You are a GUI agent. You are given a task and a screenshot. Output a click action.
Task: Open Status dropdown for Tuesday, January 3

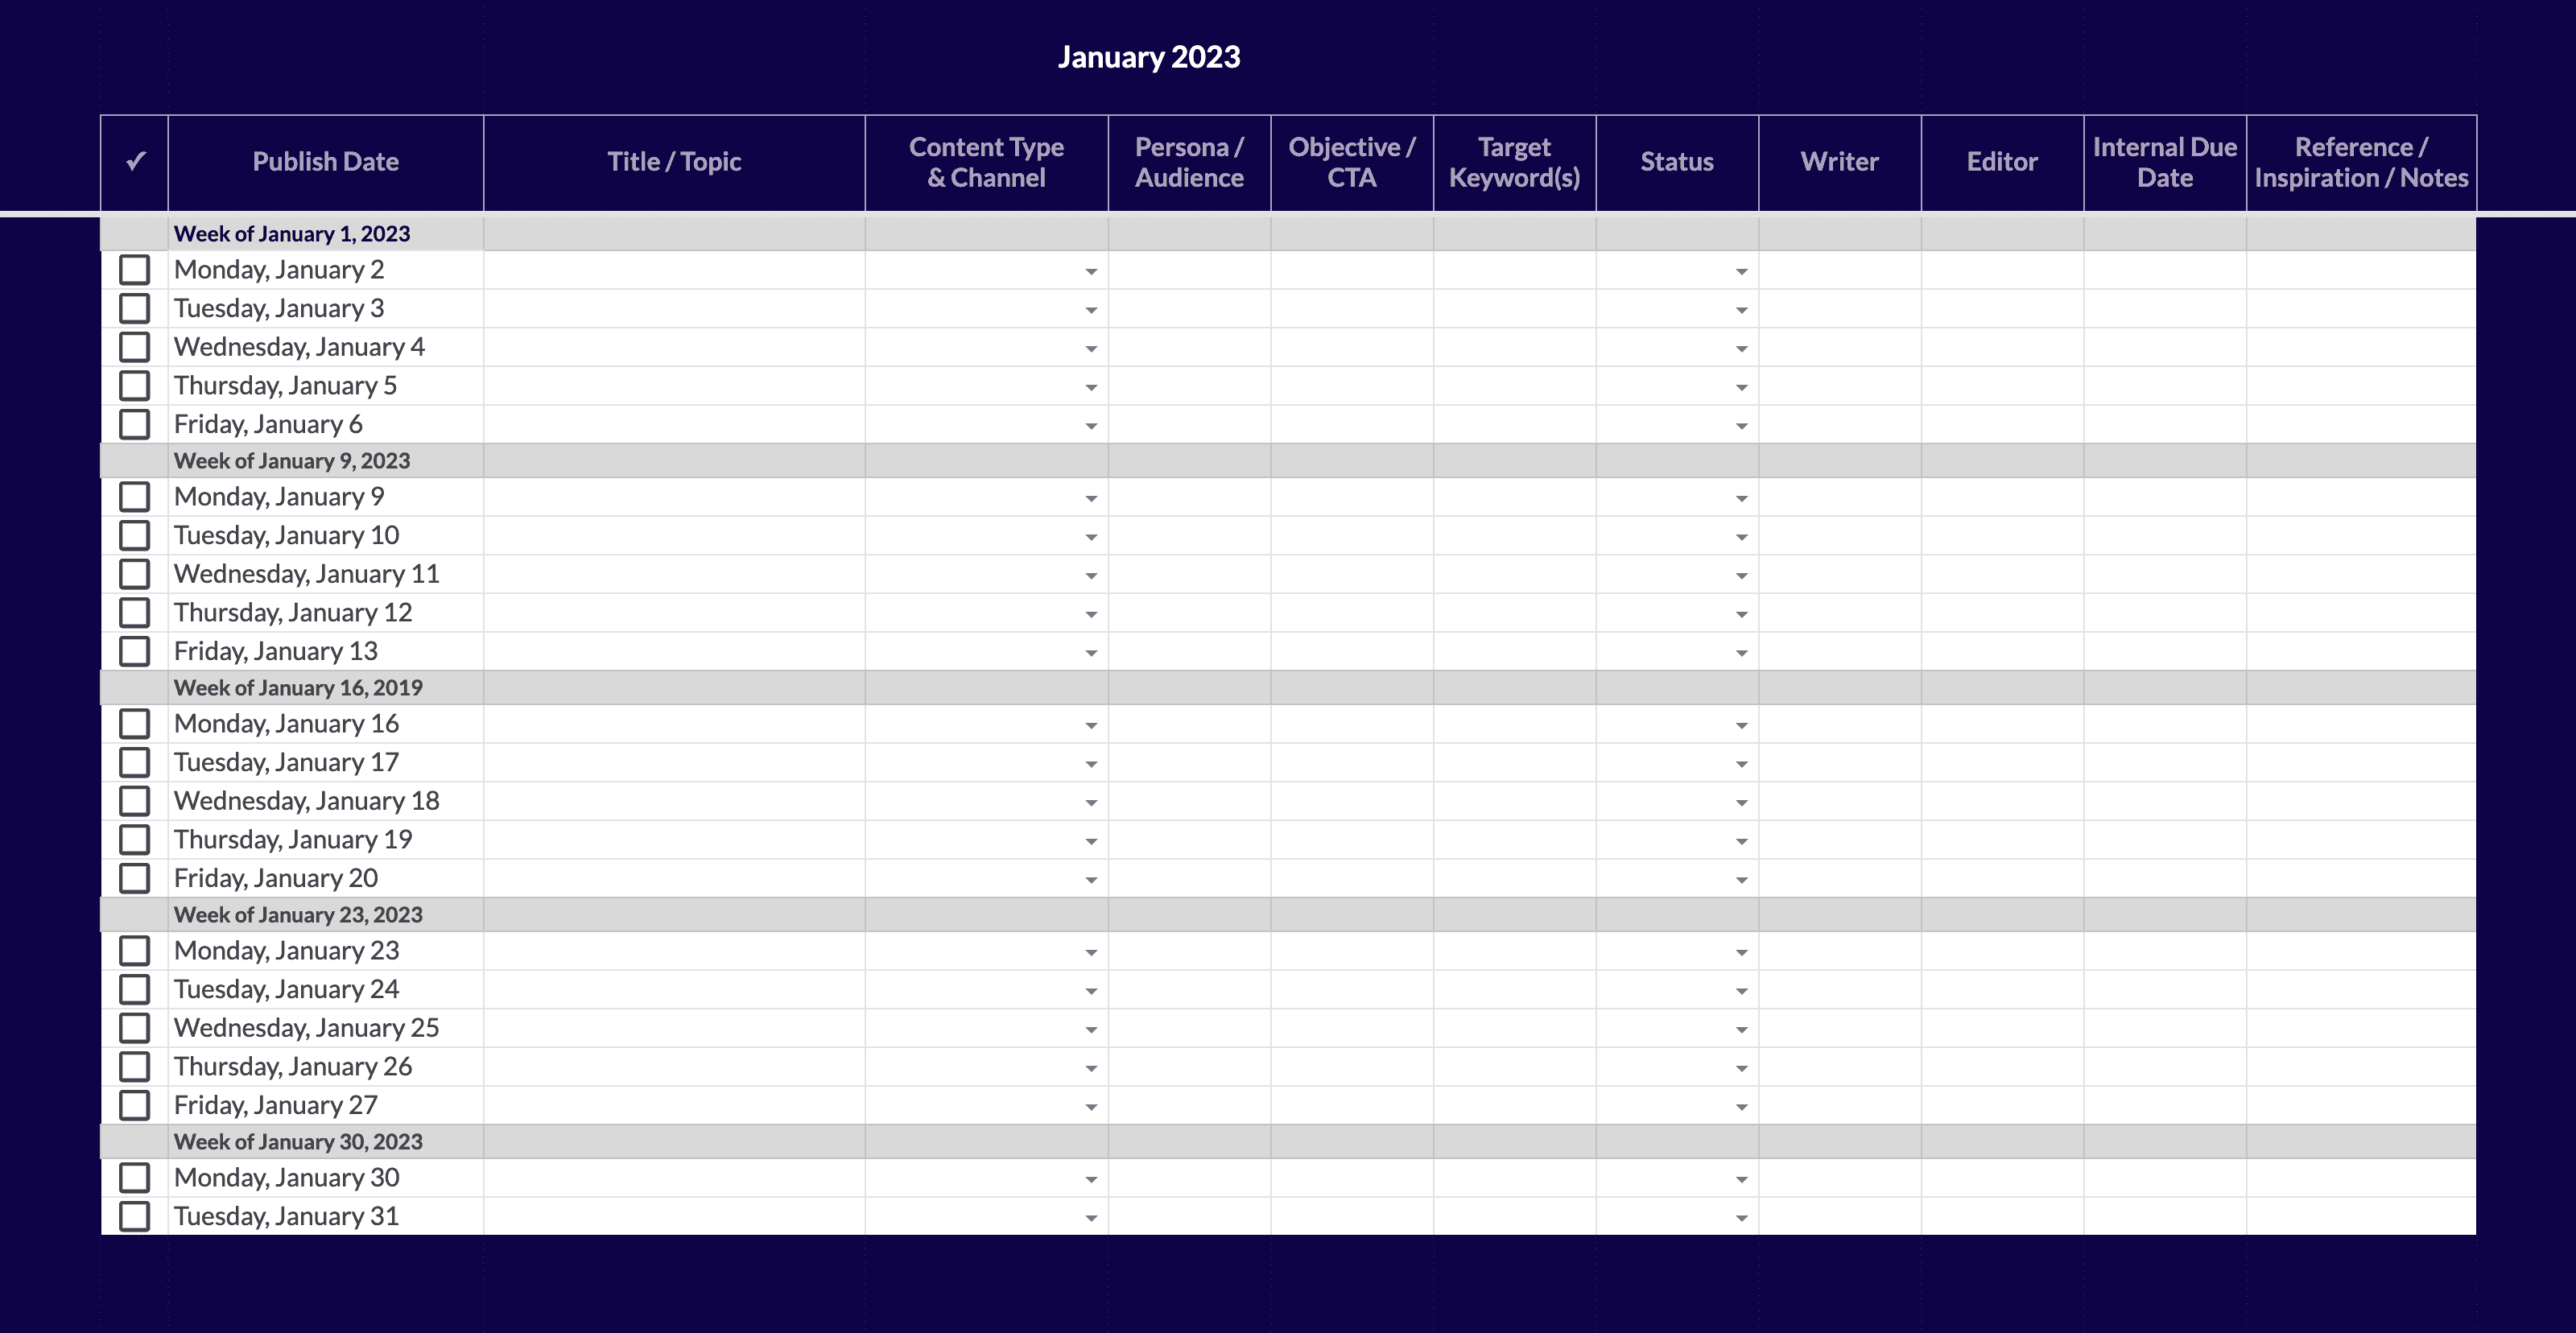[x=1741, y=310]
